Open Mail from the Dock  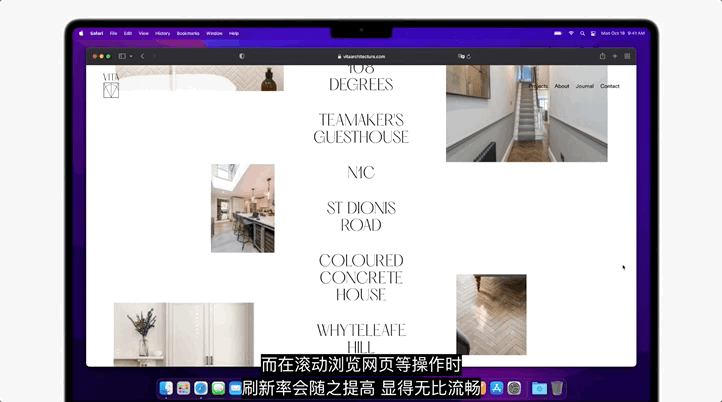coord(235,388)
